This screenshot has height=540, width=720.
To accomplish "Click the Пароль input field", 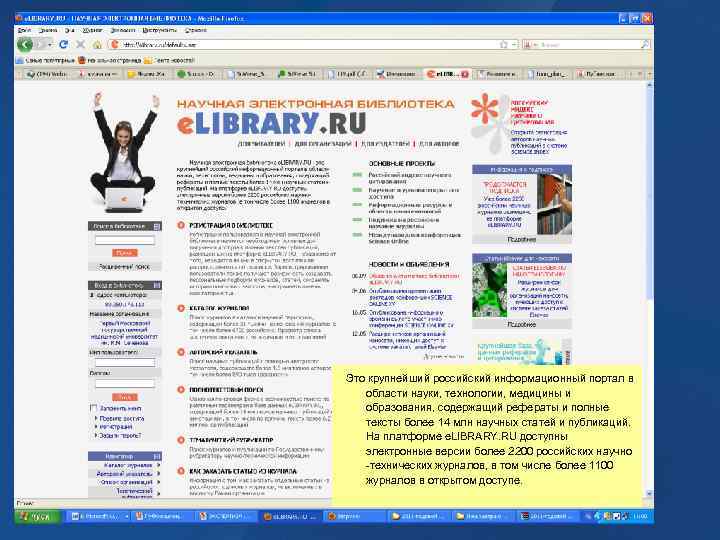I will [124, 383].
